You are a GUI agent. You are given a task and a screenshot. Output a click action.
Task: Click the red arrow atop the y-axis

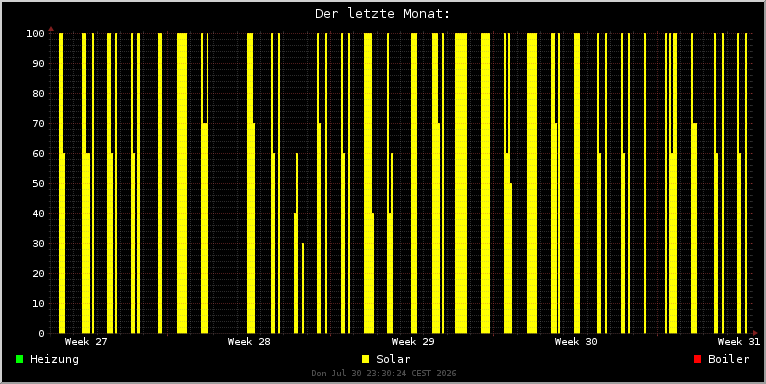(51, 29)
